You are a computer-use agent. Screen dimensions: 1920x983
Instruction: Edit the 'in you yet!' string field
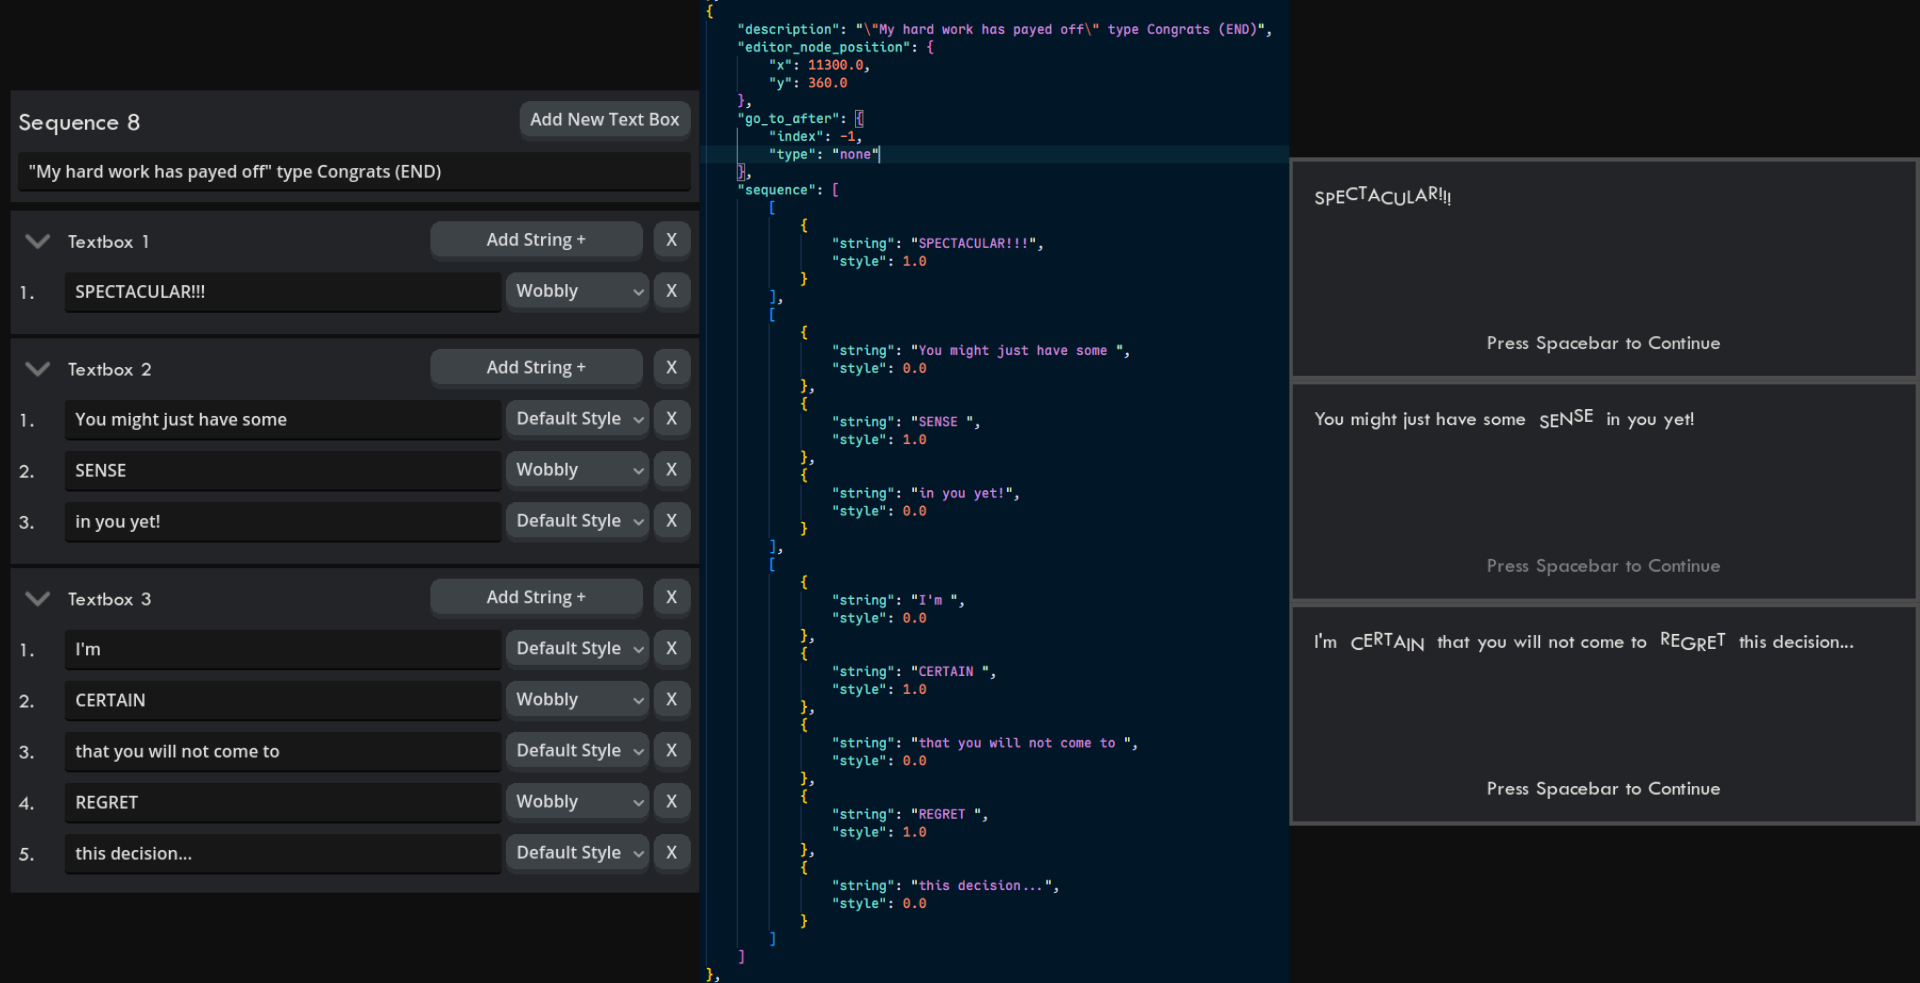pos(283,522)
